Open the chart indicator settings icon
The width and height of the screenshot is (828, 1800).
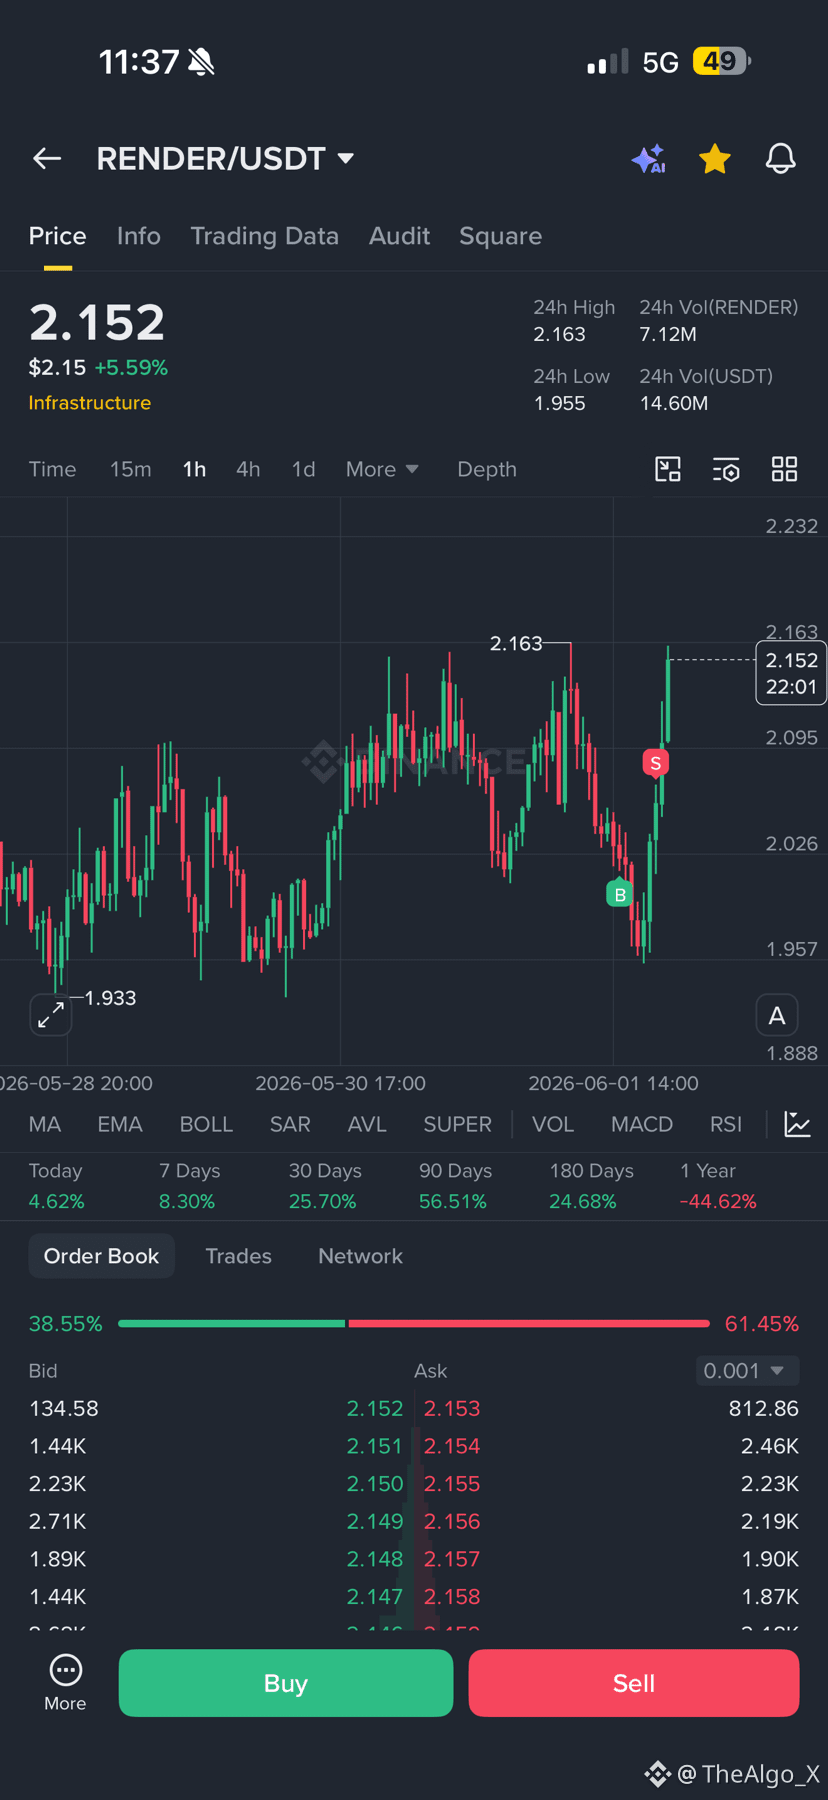coord(726,469)
